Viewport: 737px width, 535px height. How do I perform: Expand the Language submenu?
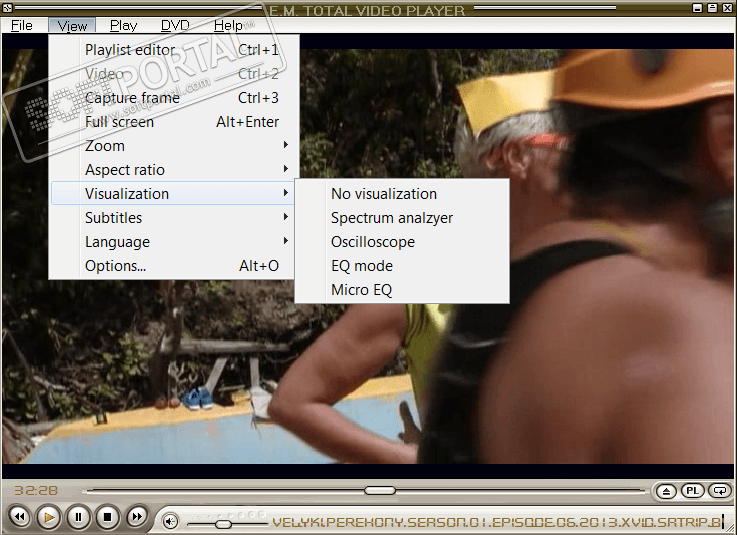pyautogui.click(x=173, y=242)
